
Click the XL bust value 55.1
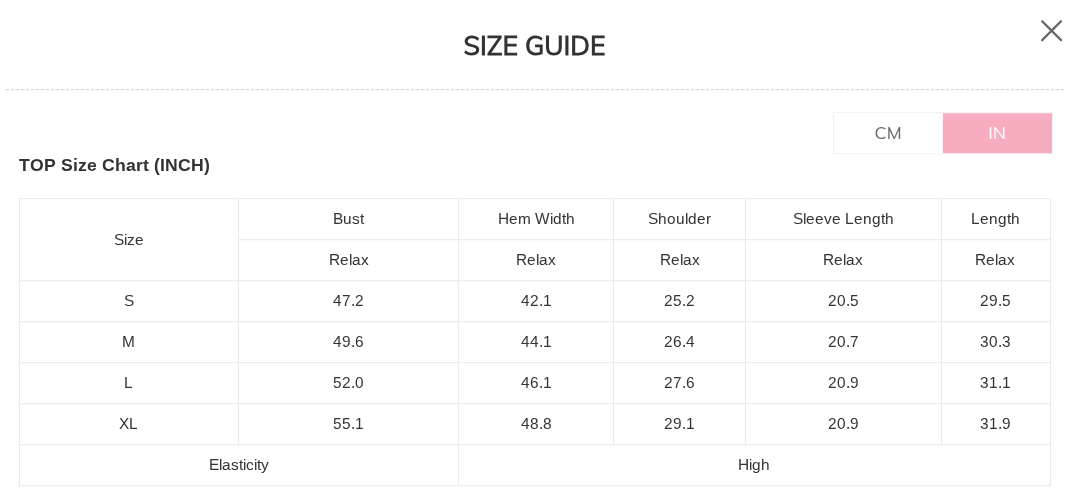[x=348, y=424]
